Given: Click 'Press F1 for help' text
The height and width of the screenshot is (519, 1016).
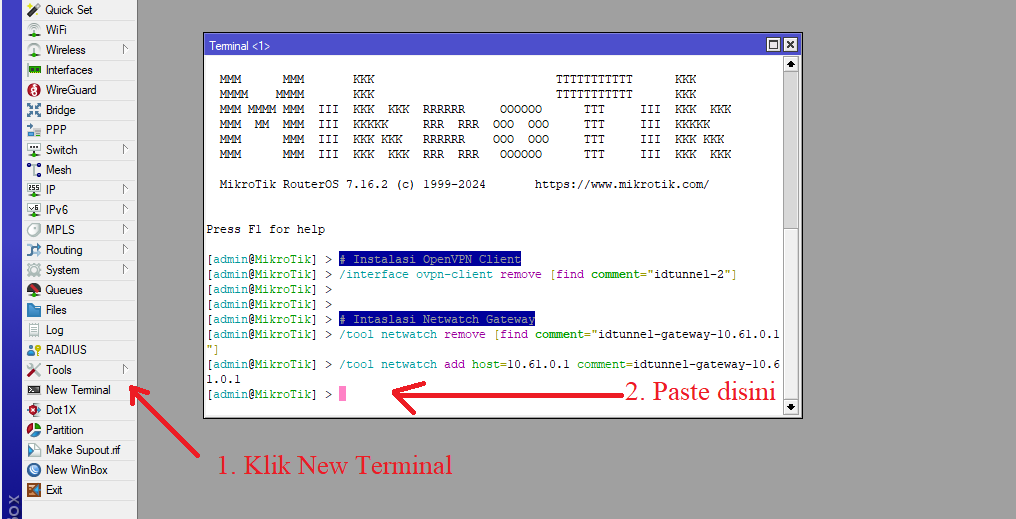Looking at the screenshot, I should [x=266, y=229].
